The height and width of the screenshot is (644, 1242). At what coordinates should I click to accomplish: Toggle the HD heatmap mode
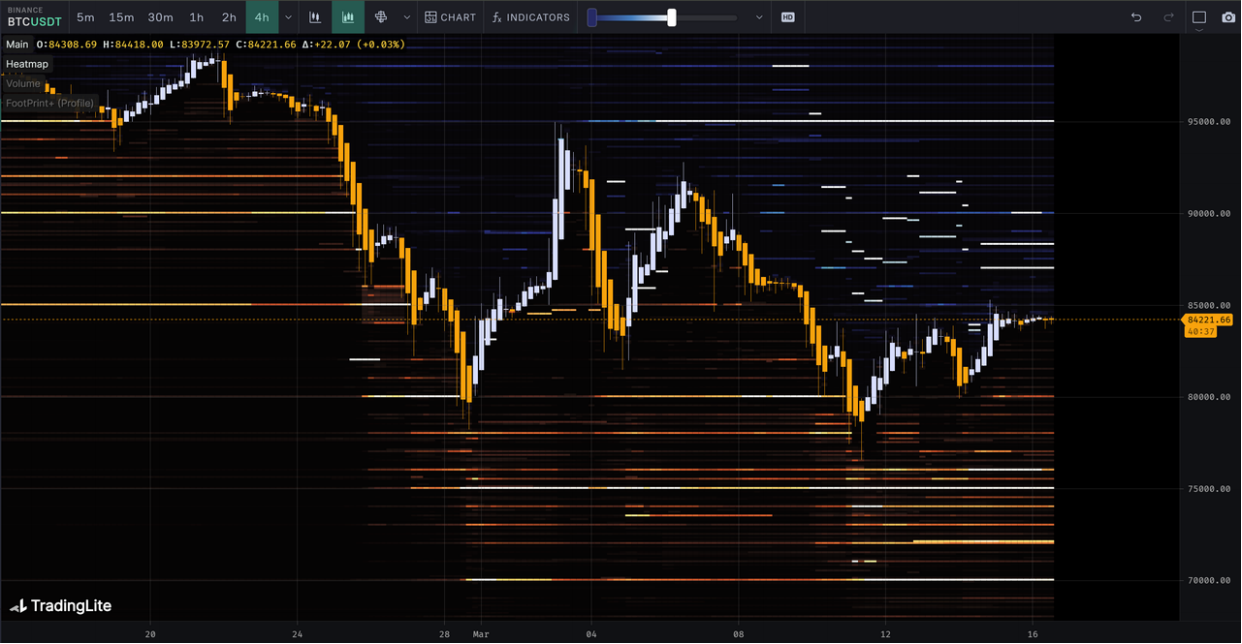click(x=788, y=17)
